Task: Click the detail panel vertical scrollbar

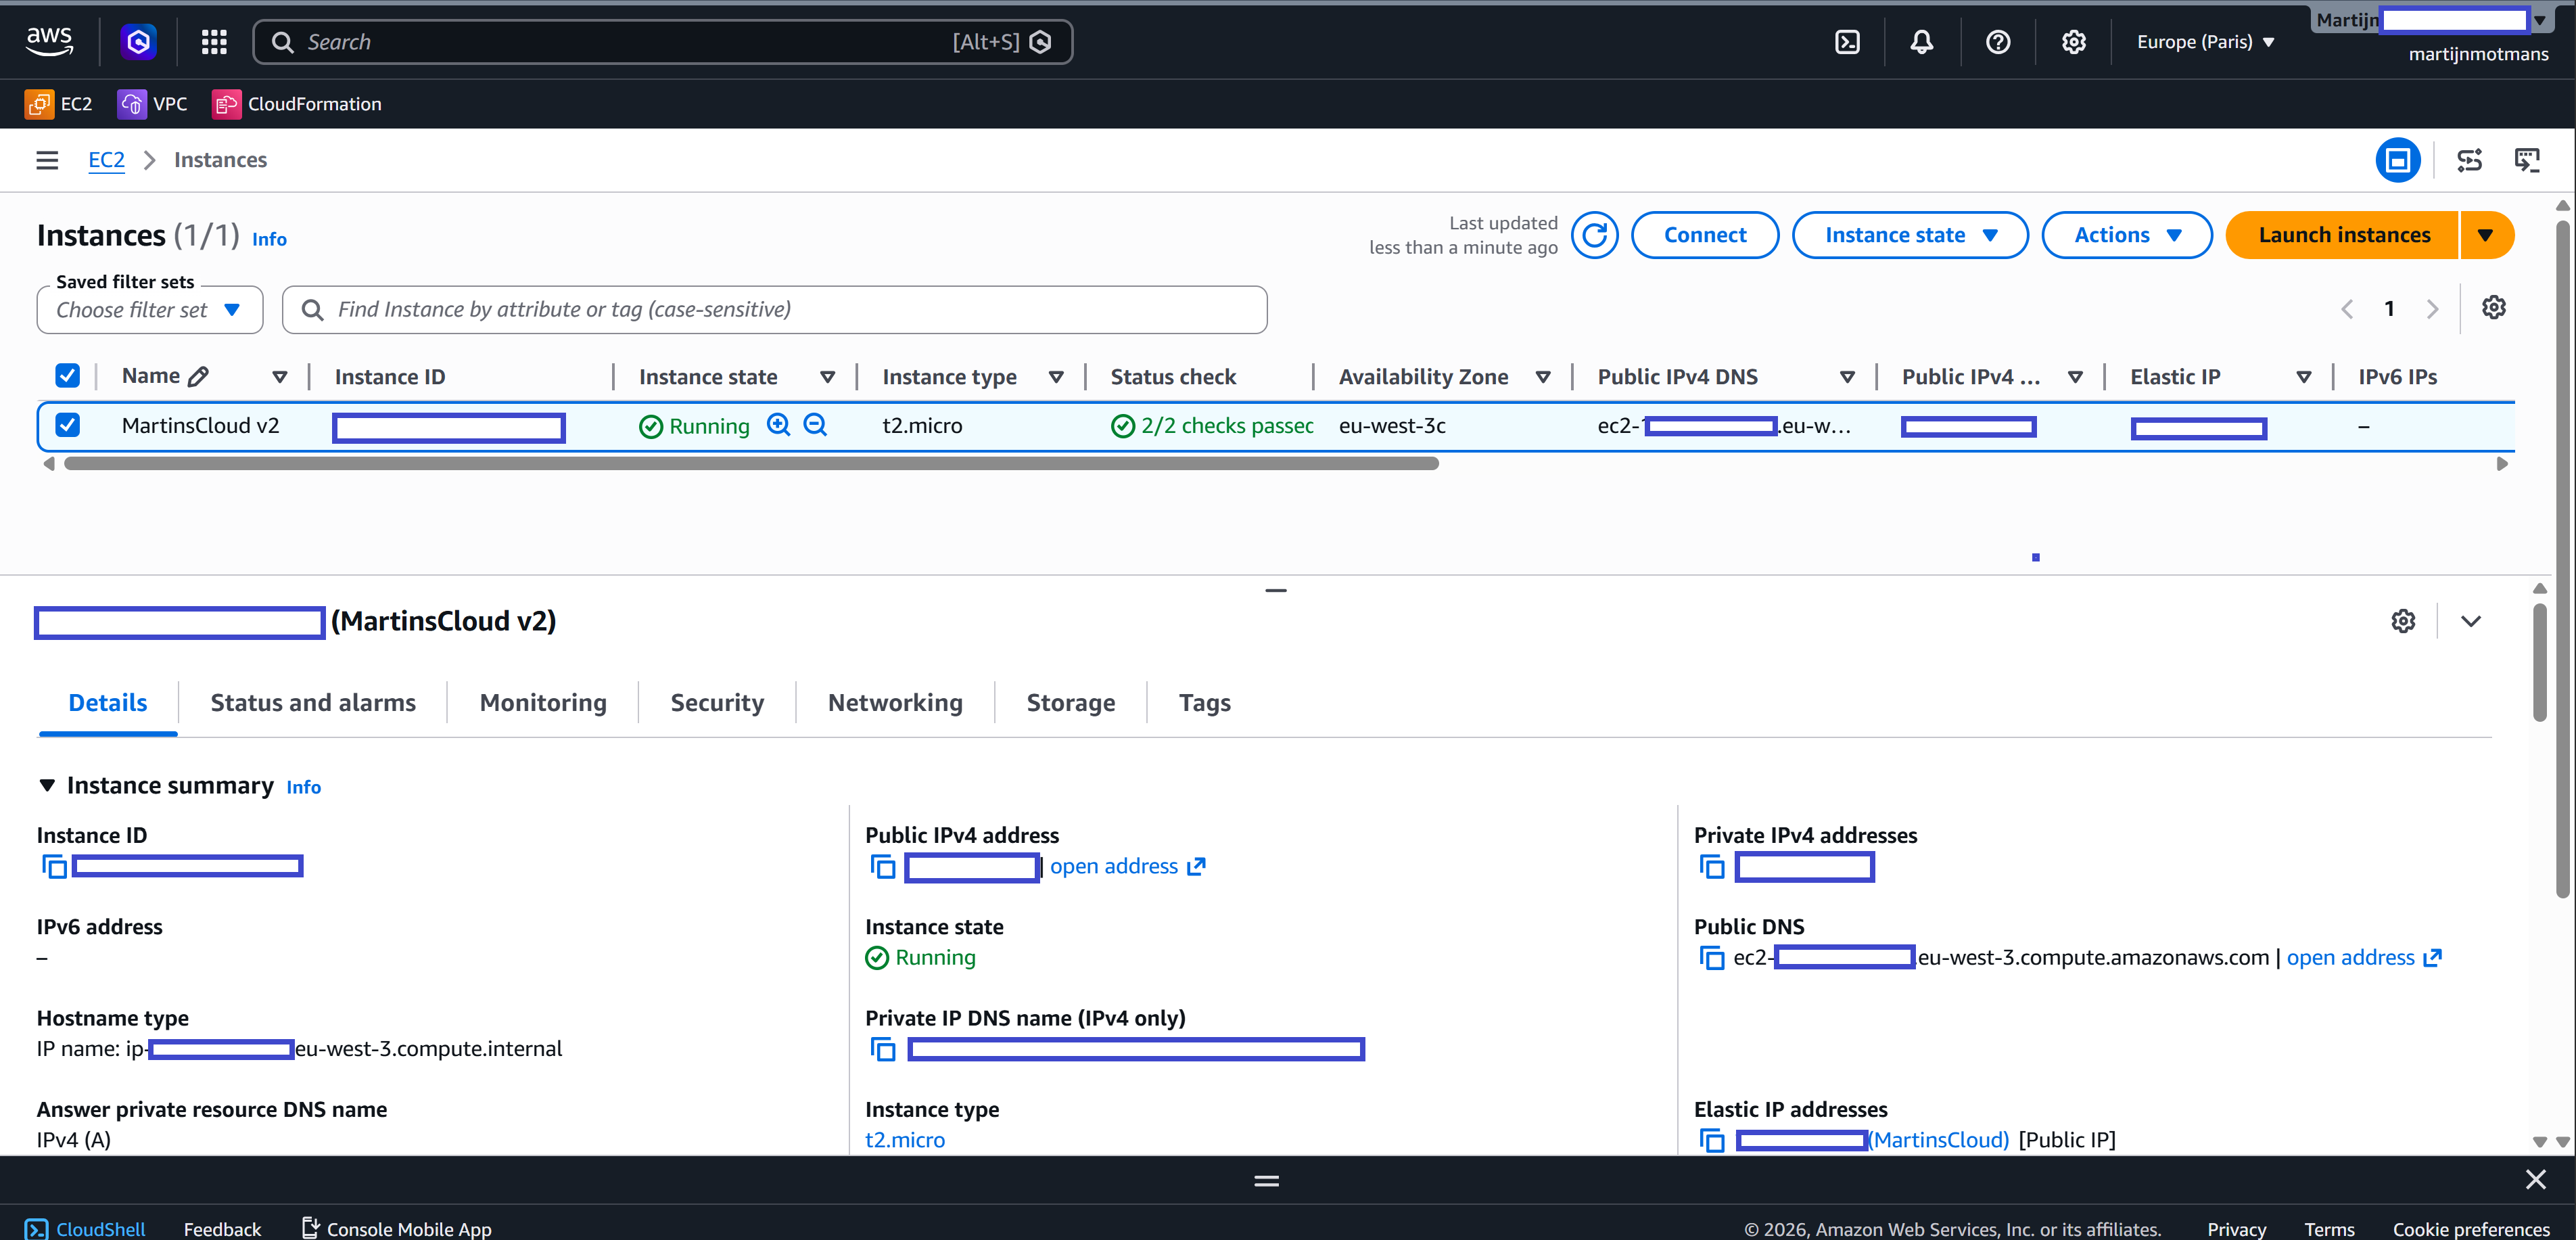Action: coord(2539,662)
